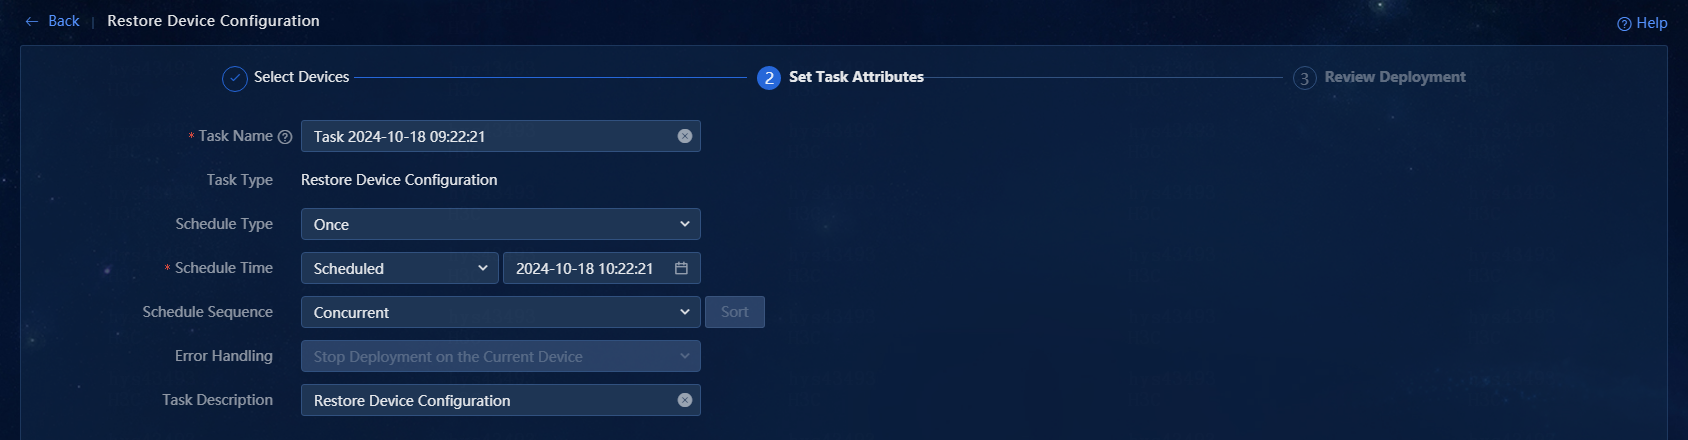Open the Schedule Sequence Concurrent dropdown
This screenshot has width=1688, height=440.
pos(500,312)
